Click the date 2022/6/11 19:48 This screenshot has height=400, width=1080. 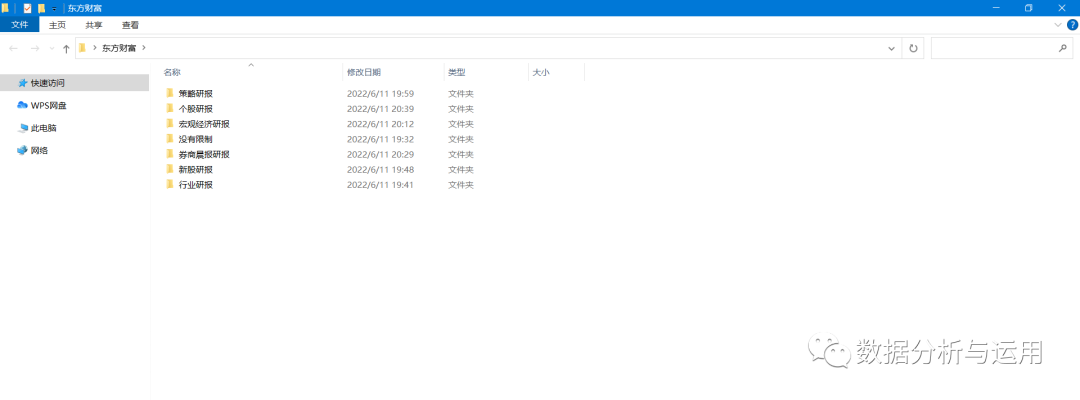click(380, 169)
